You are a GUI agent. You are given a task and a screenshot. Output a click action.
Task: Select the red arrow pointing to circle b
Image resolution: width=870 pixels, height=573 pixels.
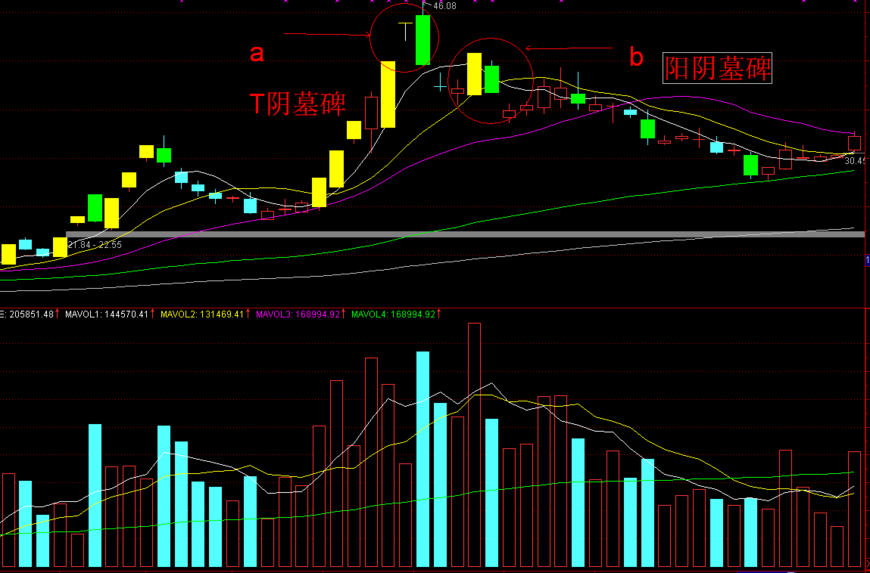click(568, 48)
